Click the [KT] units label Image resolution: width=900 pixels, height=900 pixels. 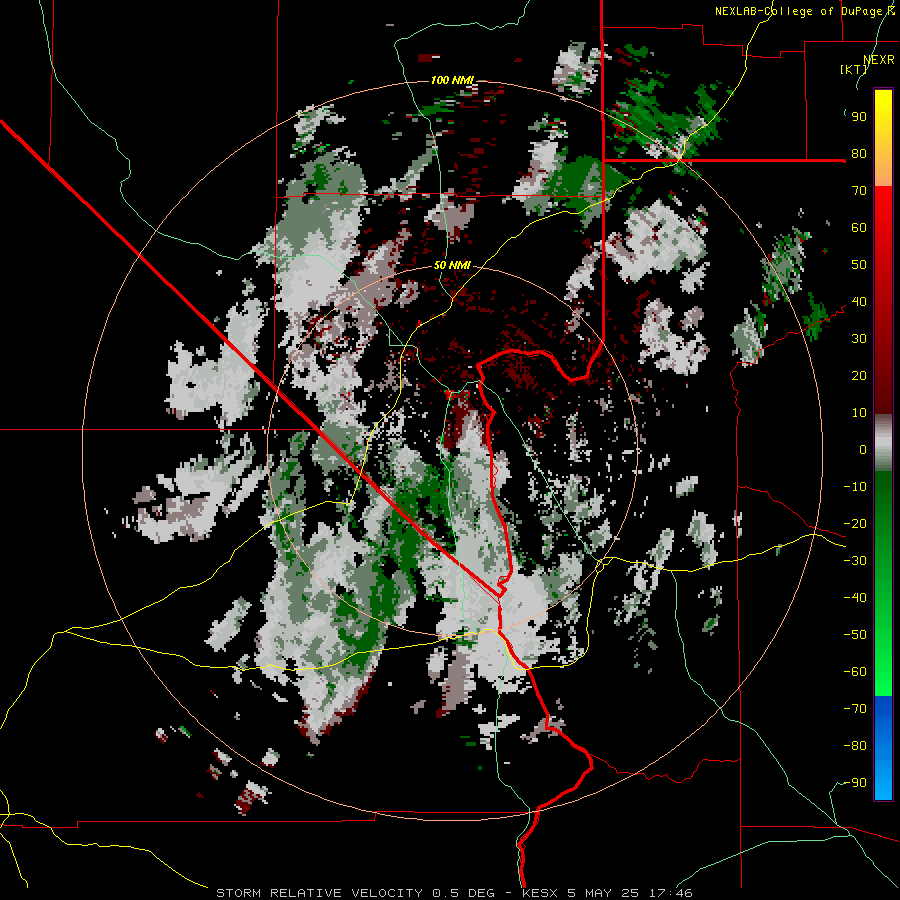point(853,69)
